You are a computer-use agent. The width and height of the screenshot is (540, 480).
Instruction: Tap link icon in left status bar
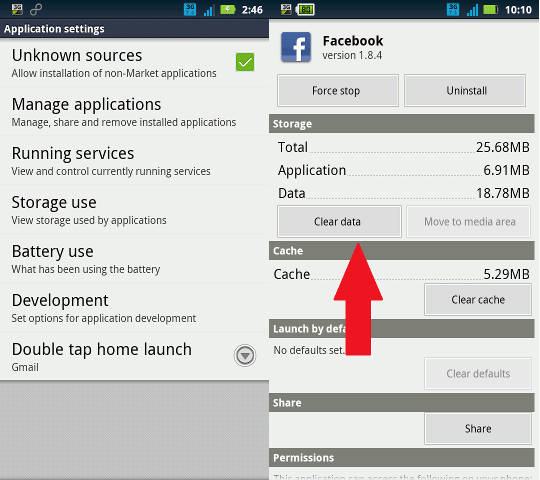36,10
